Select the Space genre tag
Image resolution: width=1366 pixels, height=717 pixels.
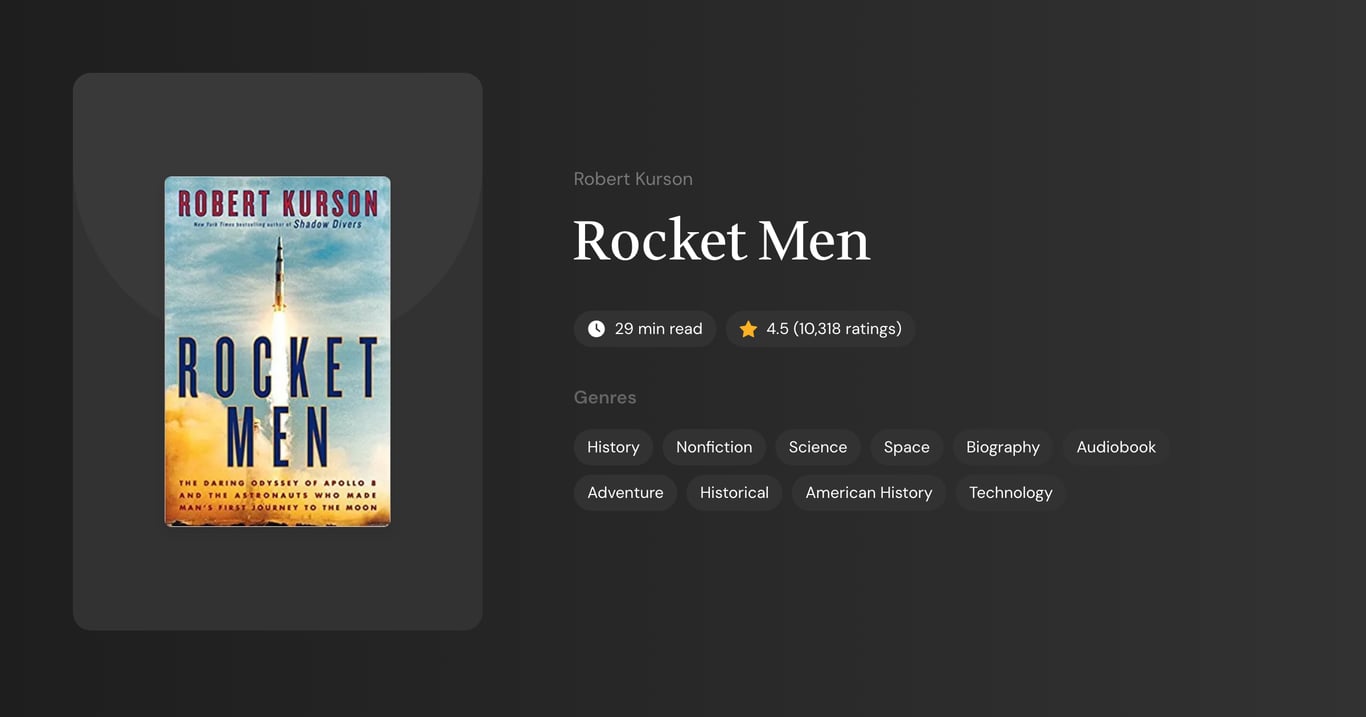[905, 447]
